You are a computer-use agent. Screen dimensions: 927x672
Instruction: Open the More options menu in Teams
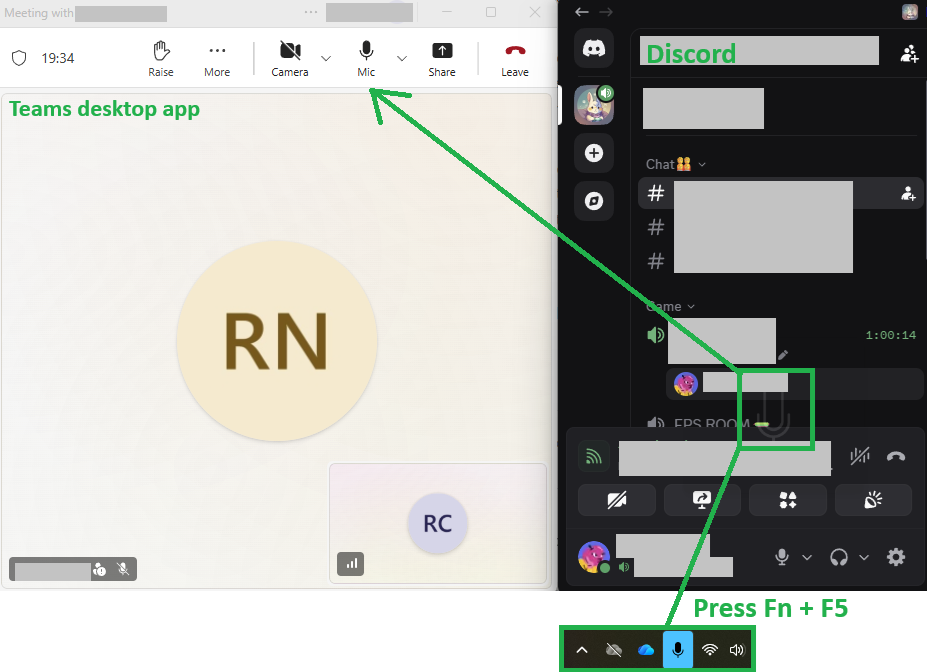point(217,59)
